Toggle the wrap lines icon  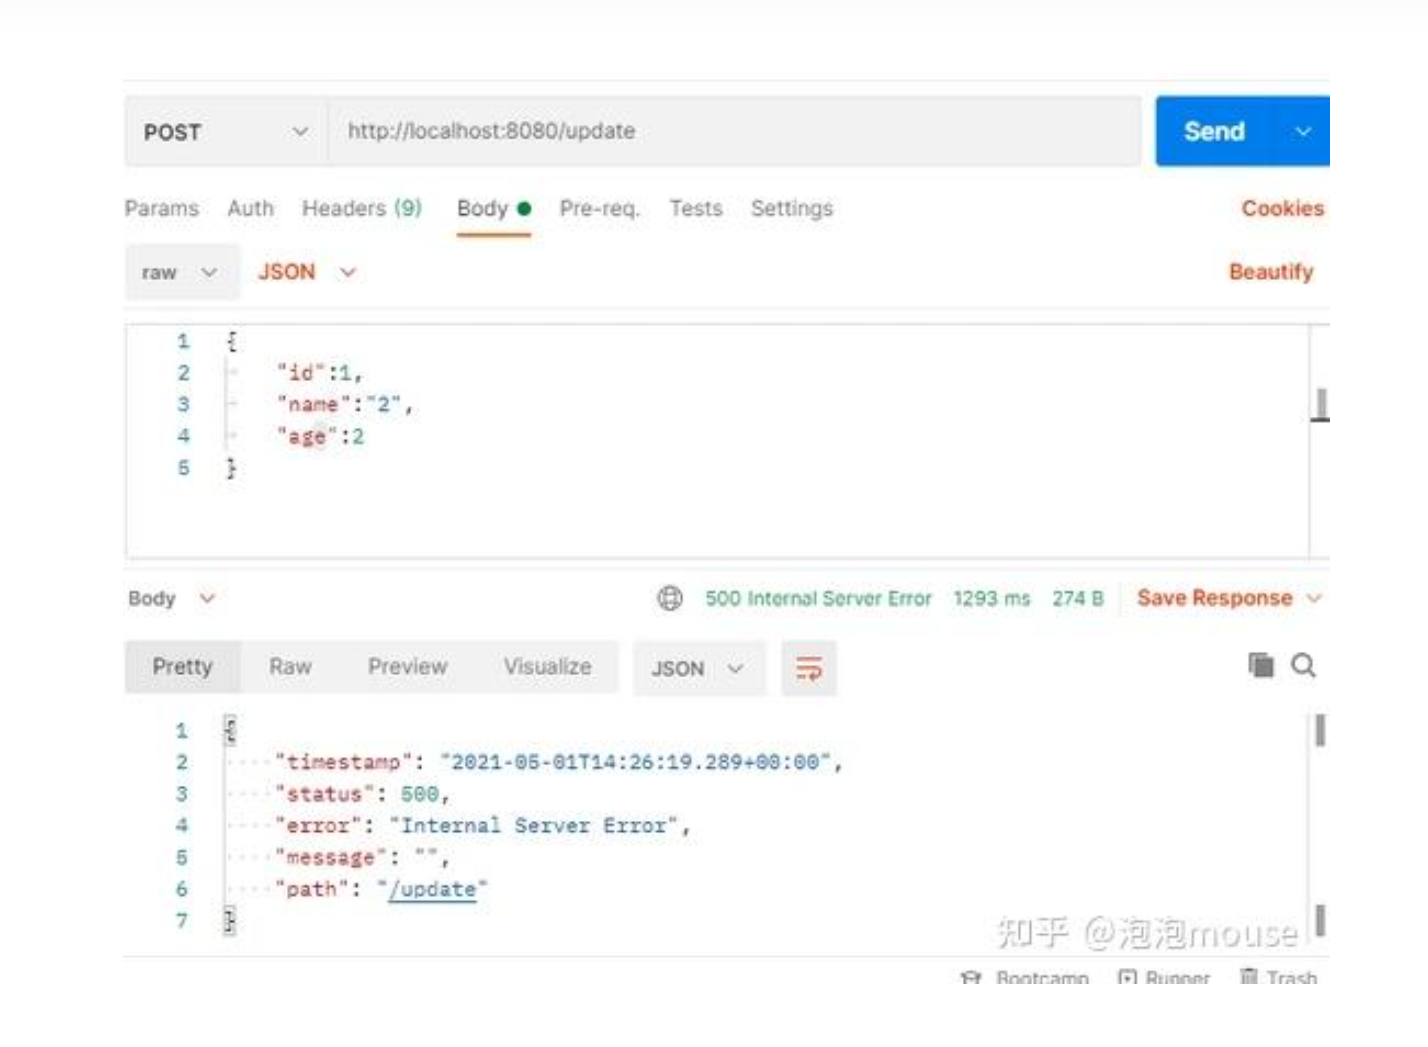pos(809,668)
